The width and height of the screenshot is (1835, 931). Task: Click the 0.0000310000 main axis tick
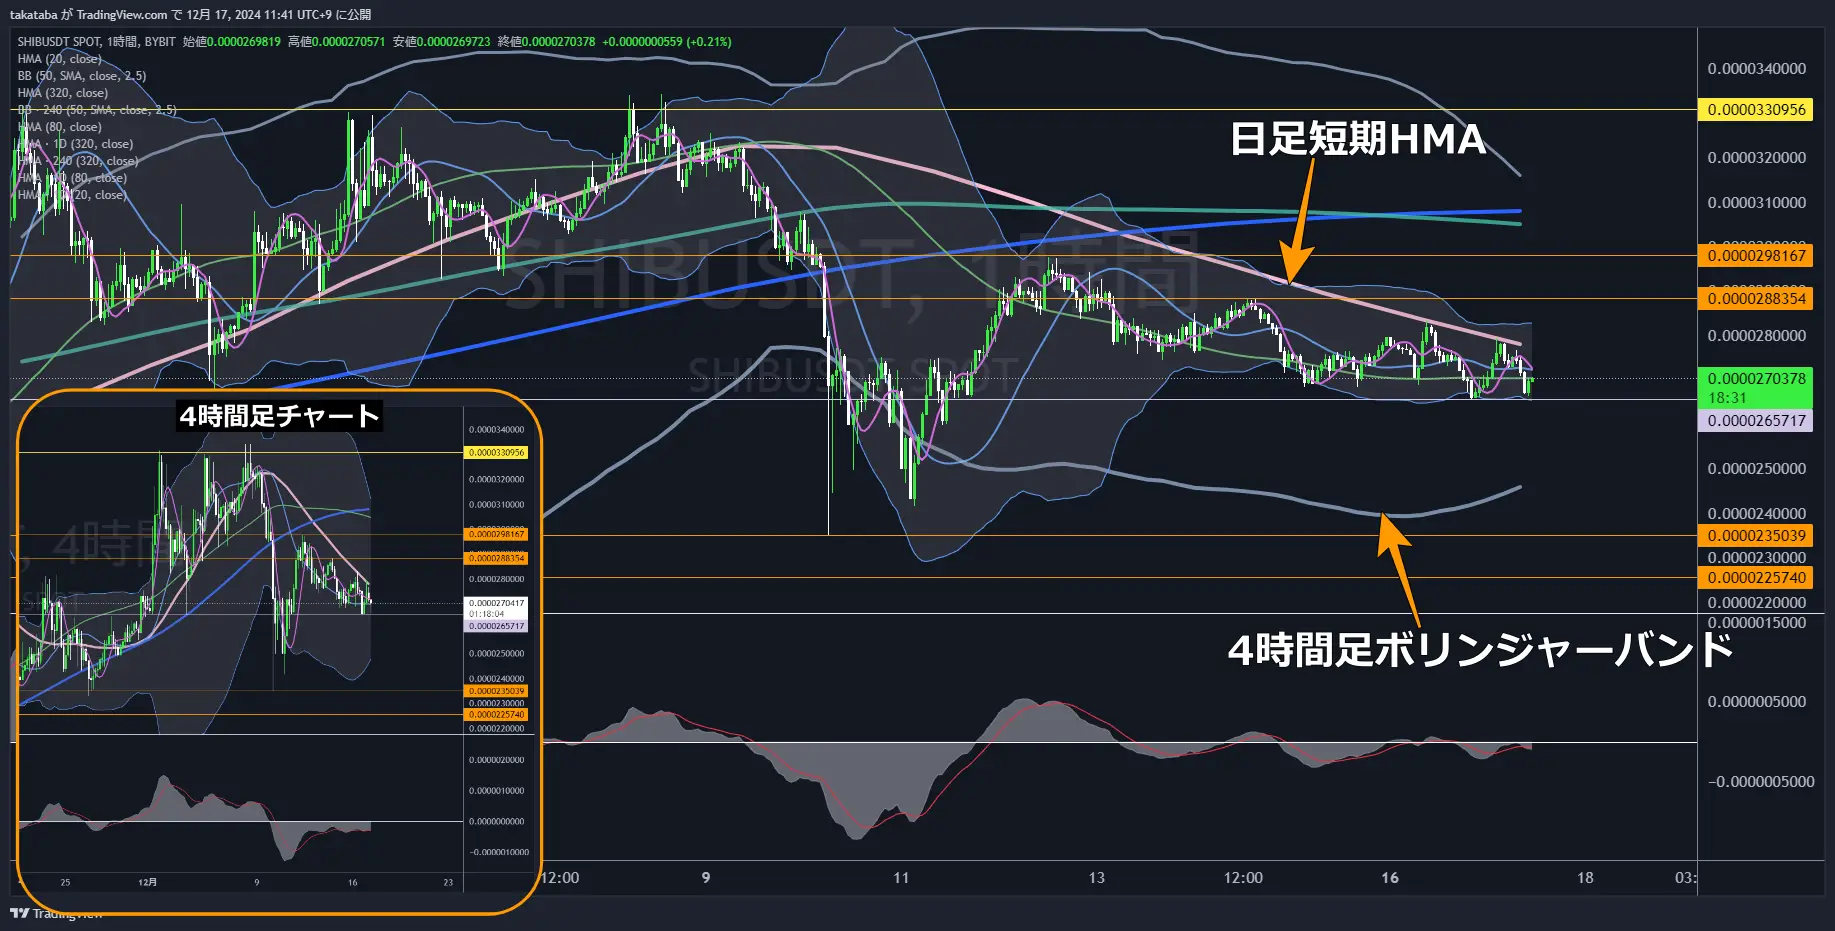[x=1756, y=203]
